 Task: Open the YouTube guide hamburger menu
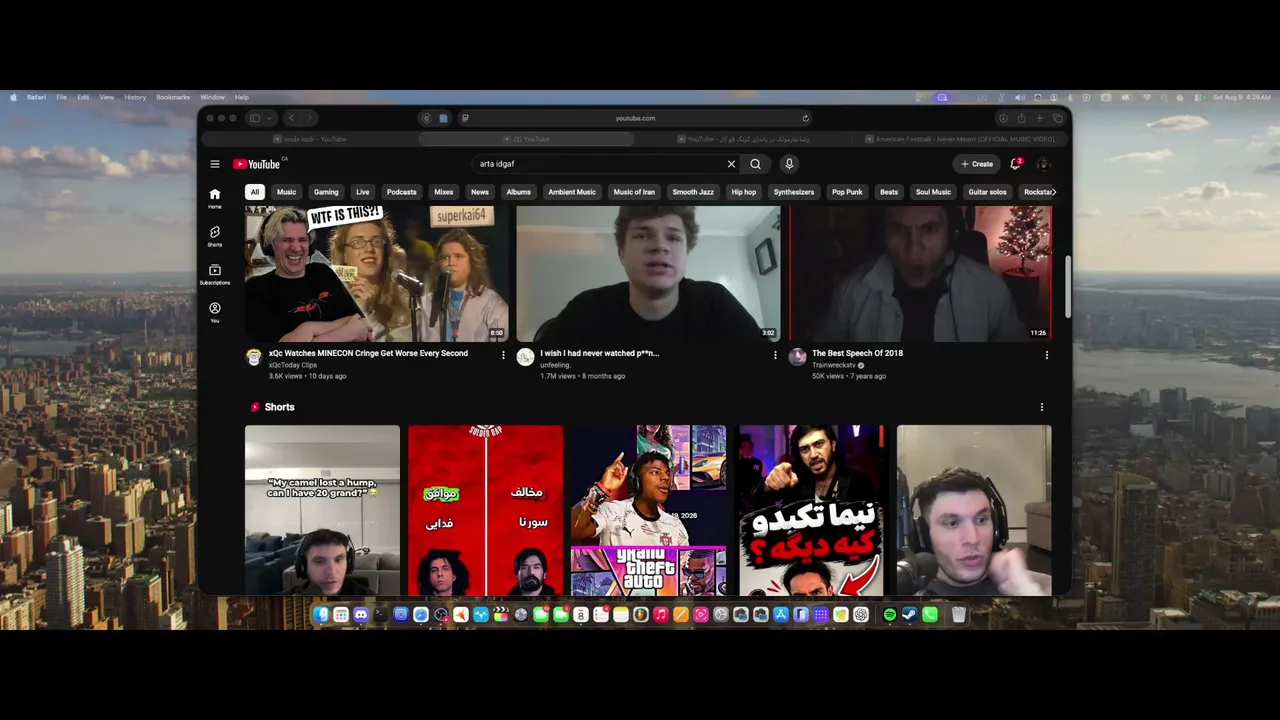click(214, 164)
